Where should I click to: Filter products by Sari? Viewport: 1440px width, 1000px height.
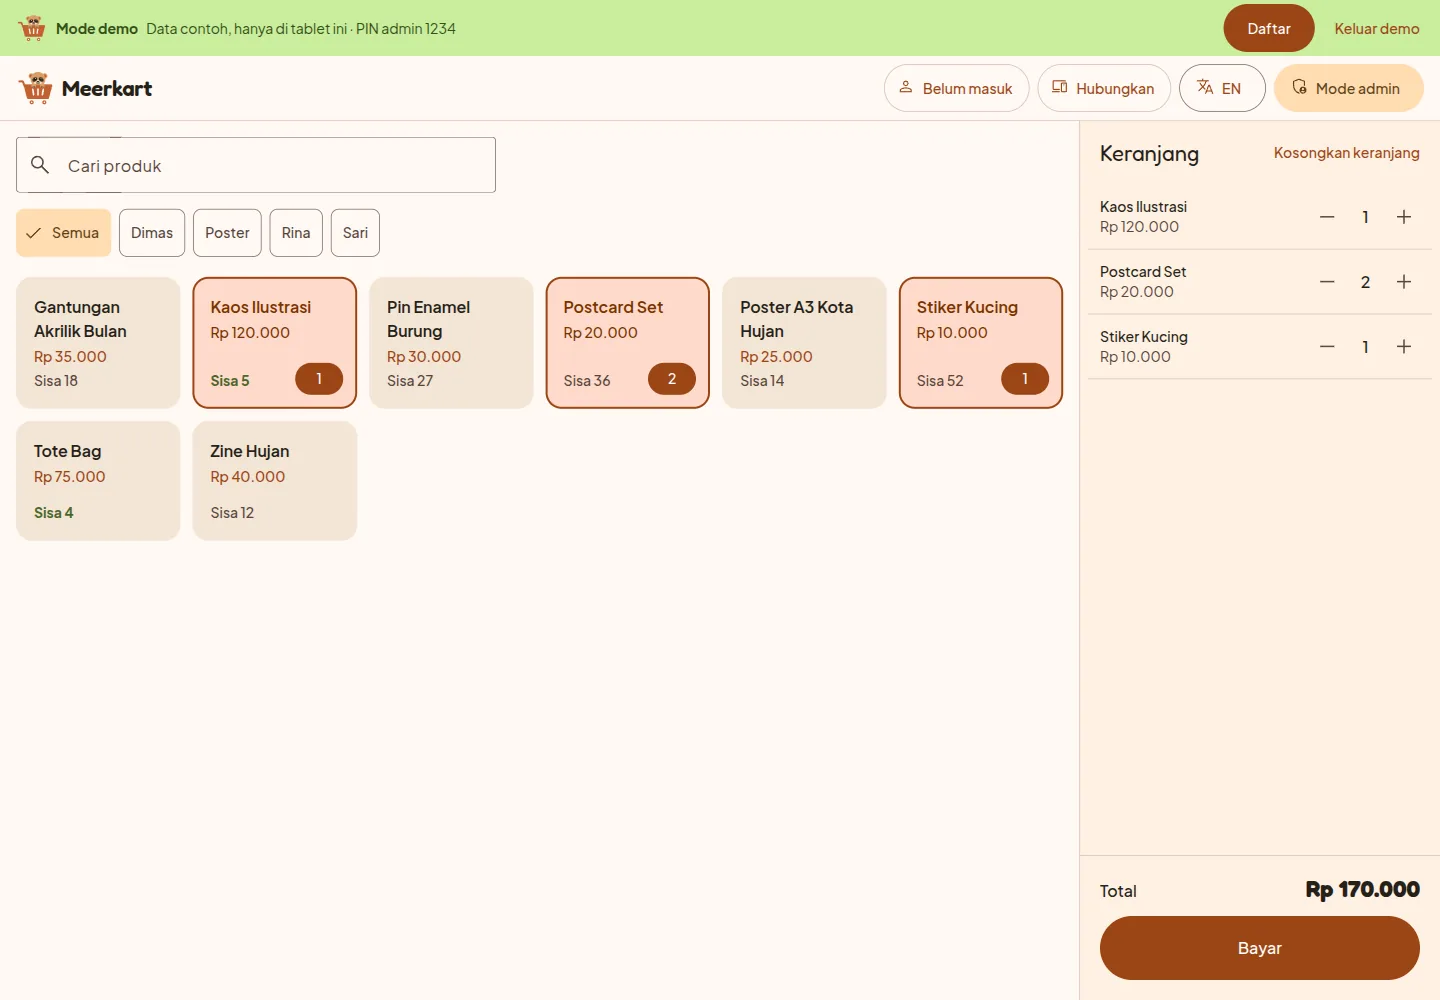355,233
